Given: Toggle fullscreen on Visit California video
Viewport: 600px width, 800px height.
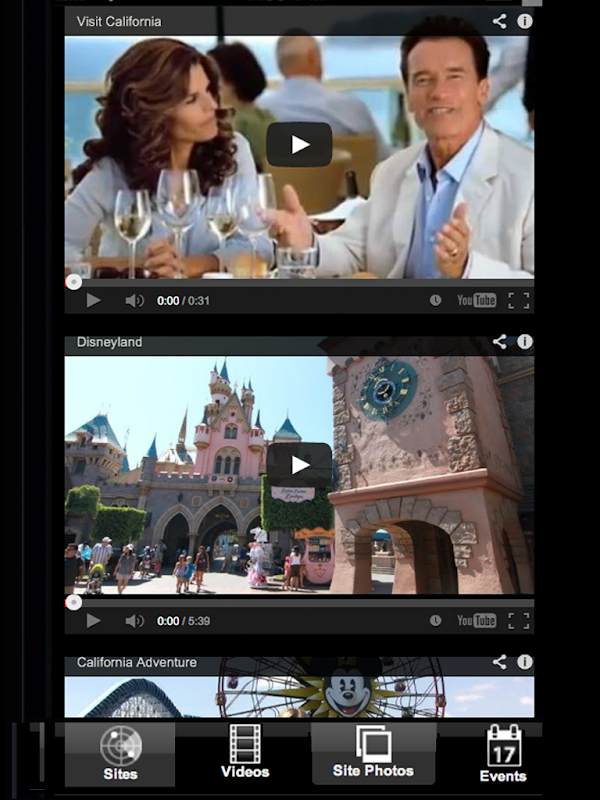Looking at the screenshot, I should pos(518,301).
